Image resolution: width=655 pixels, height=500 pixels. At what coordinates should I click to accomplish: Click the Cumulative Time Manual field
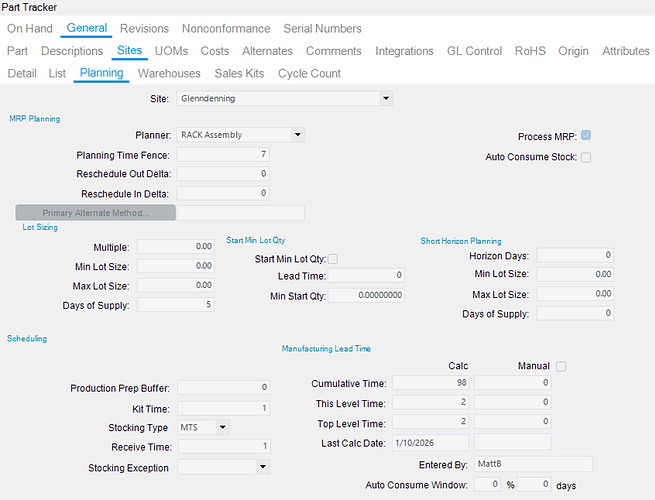tap(513, 383)
